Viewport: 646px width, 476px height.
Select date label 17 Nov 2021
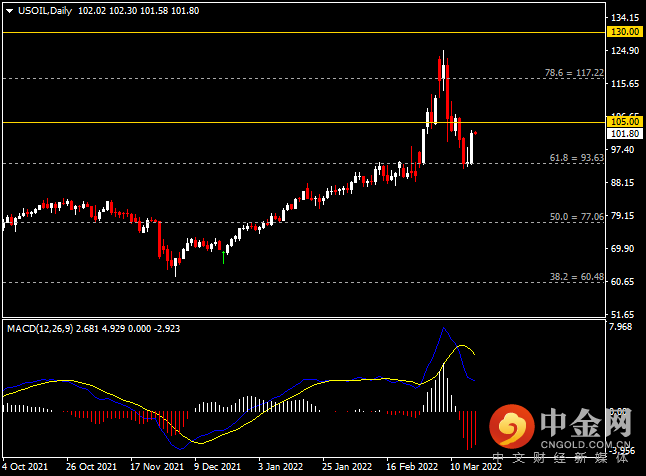pos(157,467)
